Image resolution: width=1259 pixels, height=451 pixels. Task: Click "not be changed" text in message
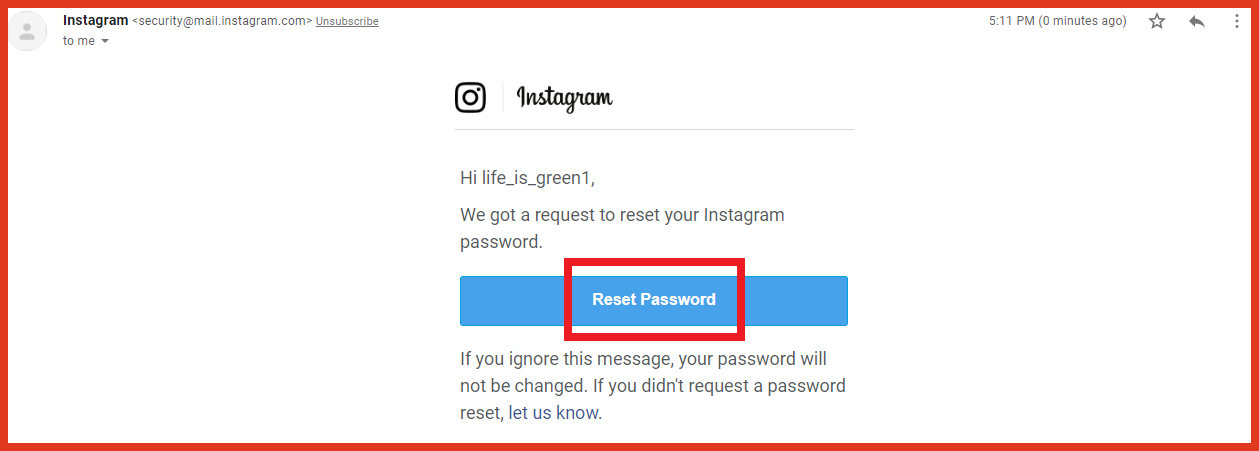coord(522,386)
